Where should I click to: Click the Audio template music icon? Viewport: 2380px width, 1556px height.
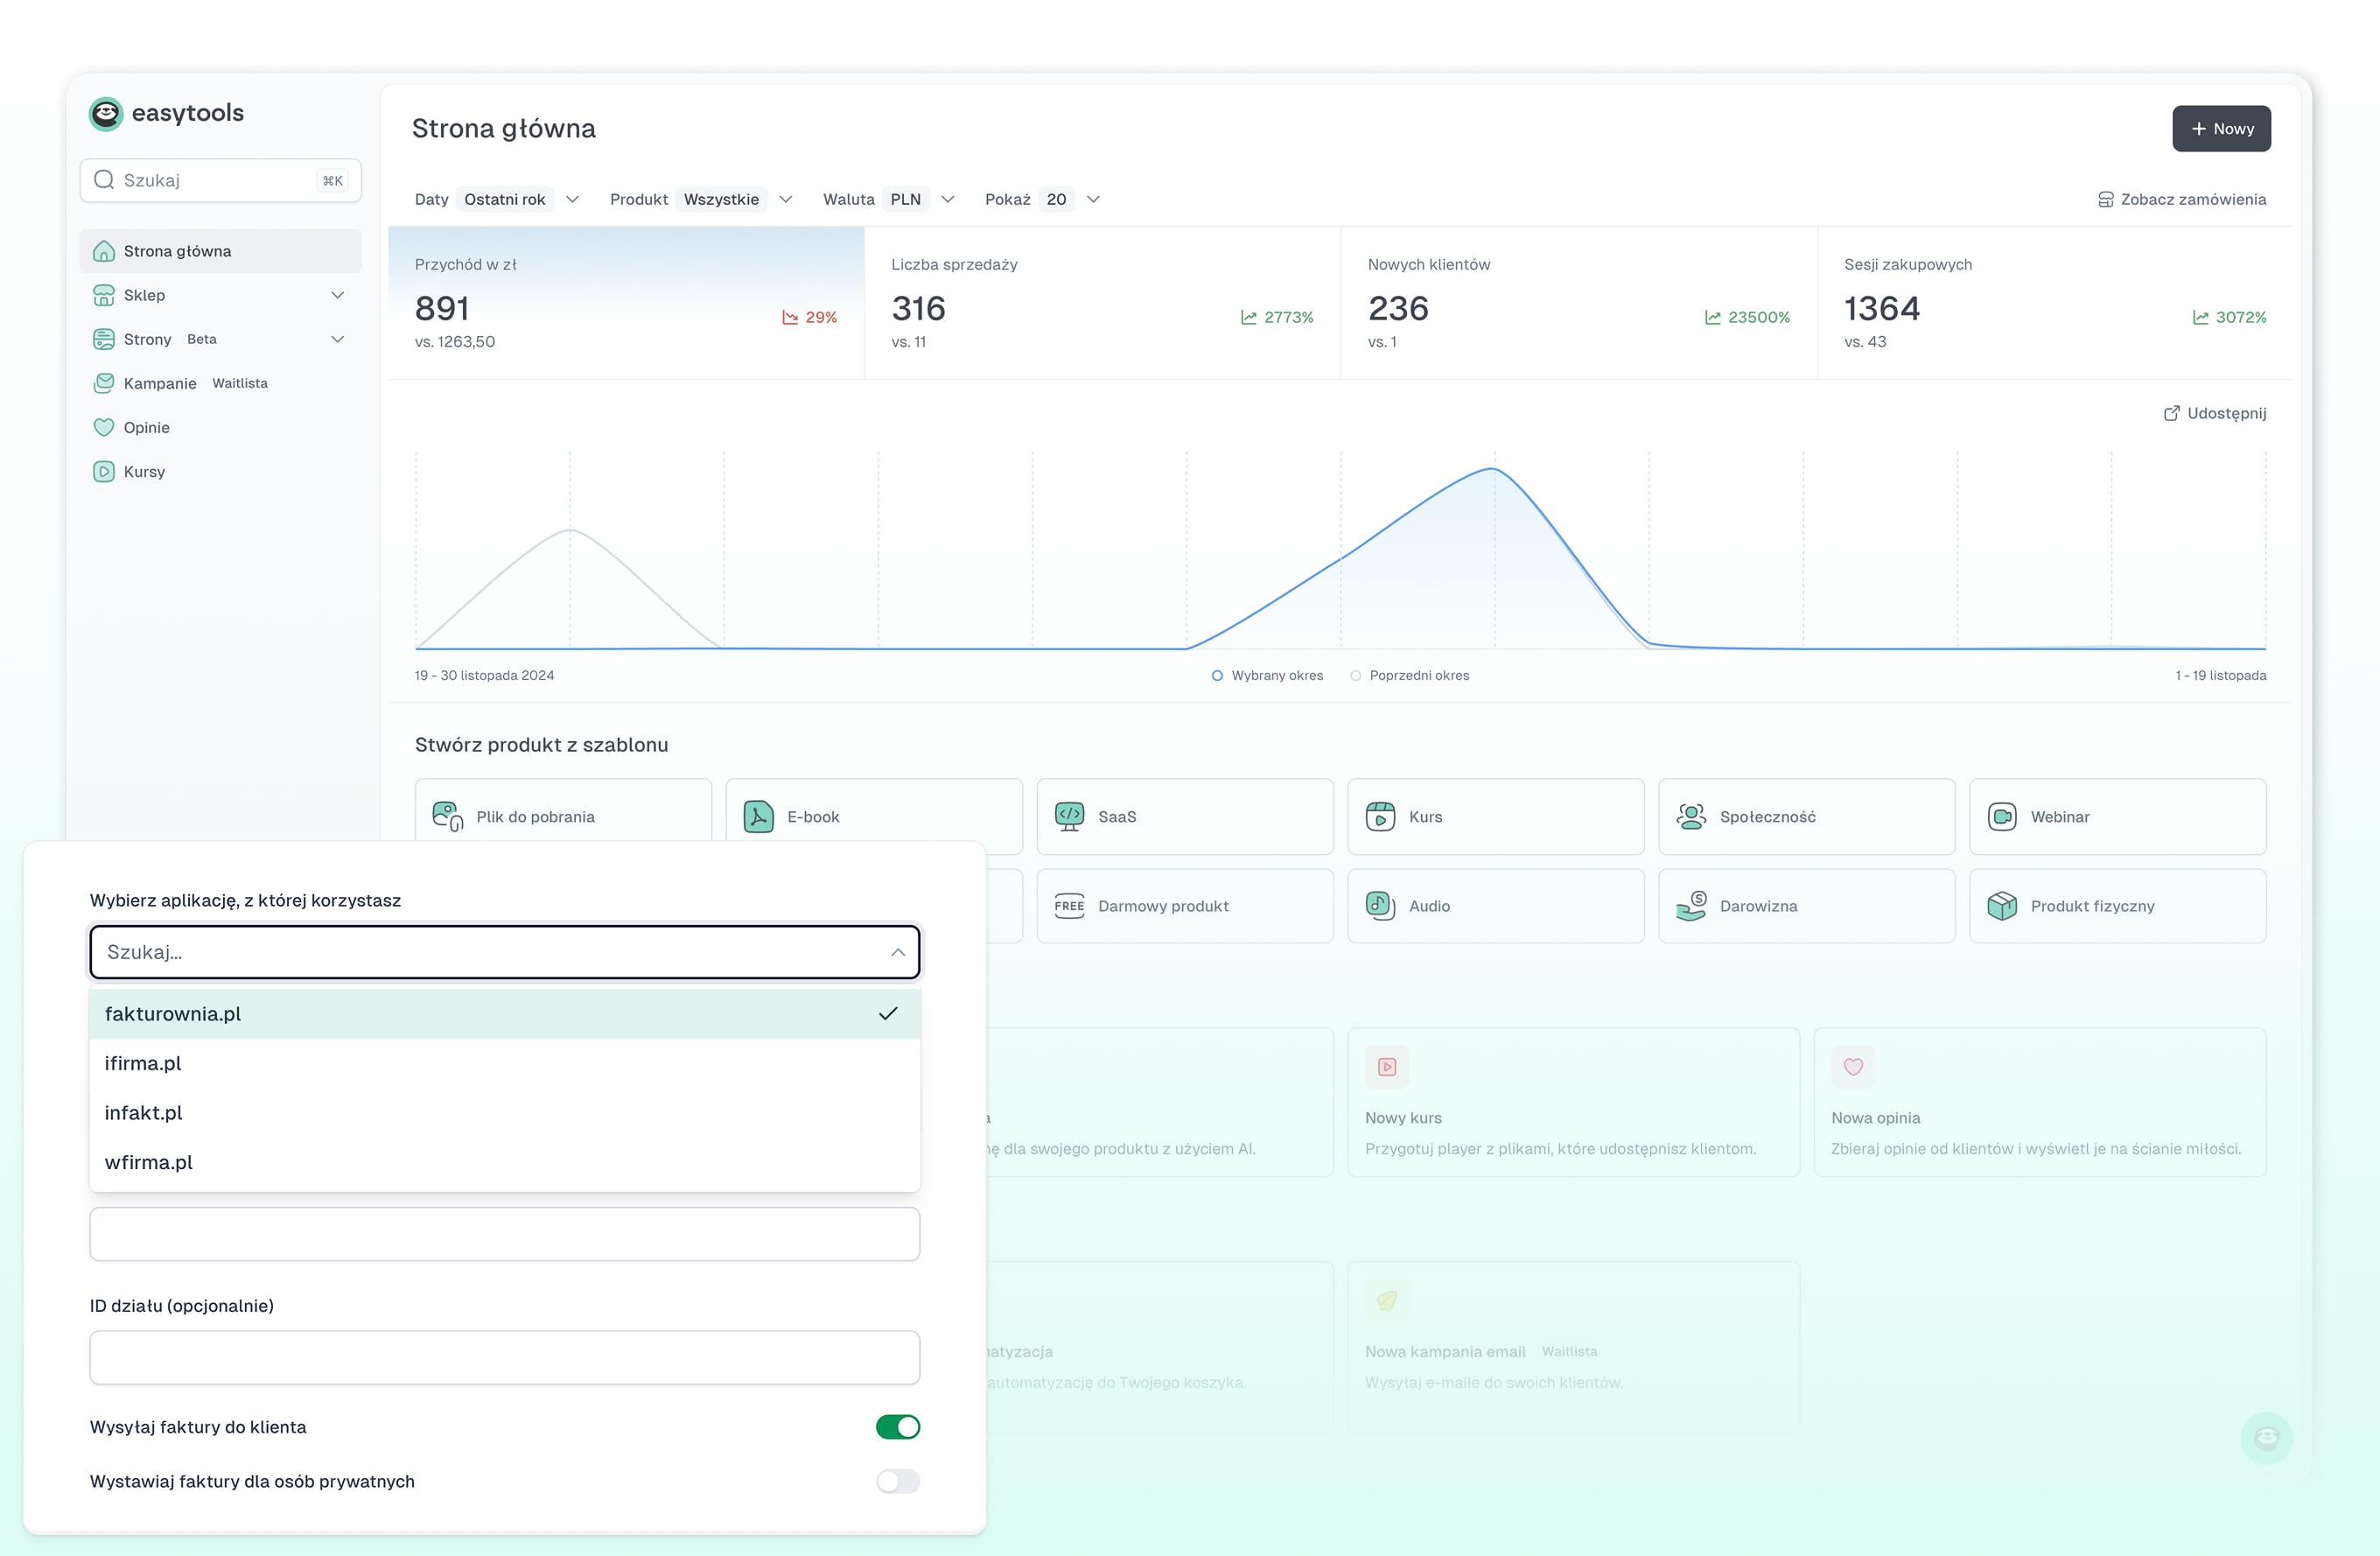(x=1380, y=905)
